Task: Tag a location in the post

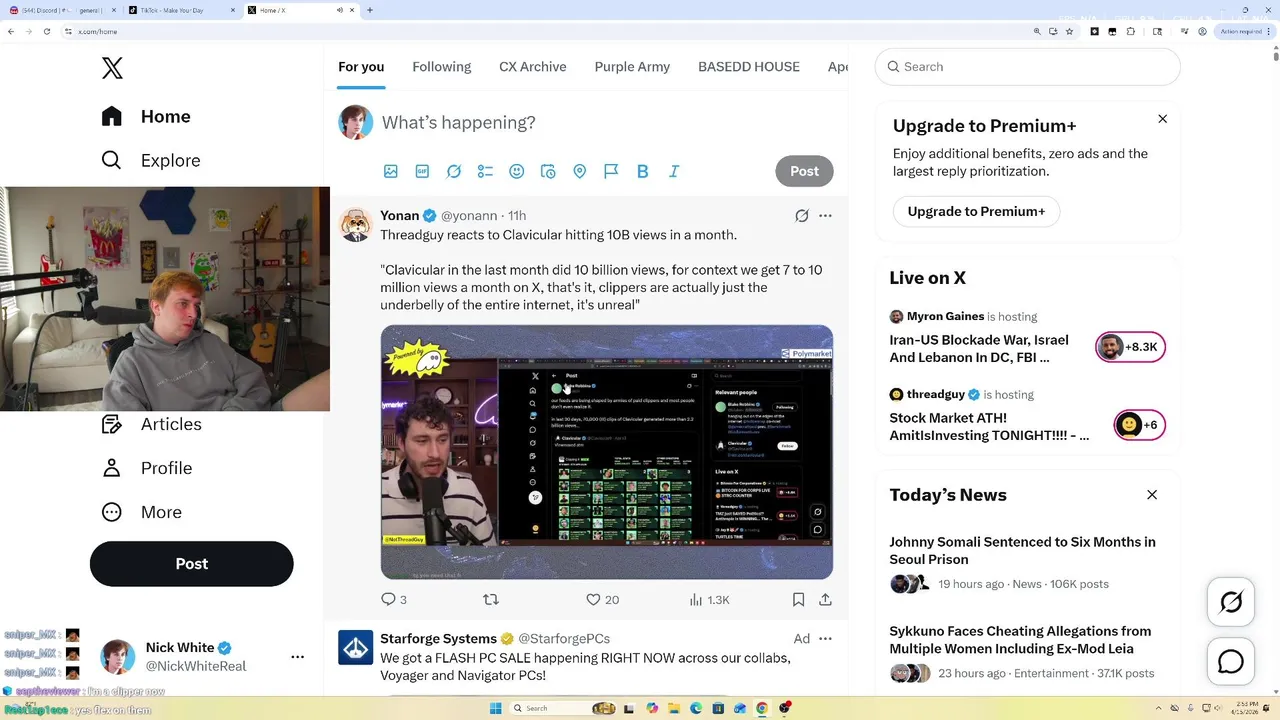Action: [x=579, y=171]
